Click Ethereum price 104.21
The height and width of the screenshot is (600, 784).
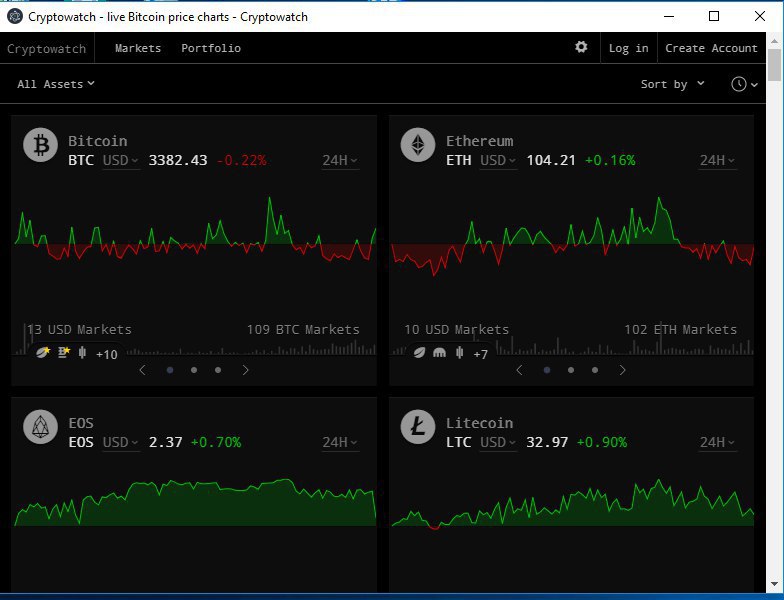pyautogui.click(x=551, y=160)
